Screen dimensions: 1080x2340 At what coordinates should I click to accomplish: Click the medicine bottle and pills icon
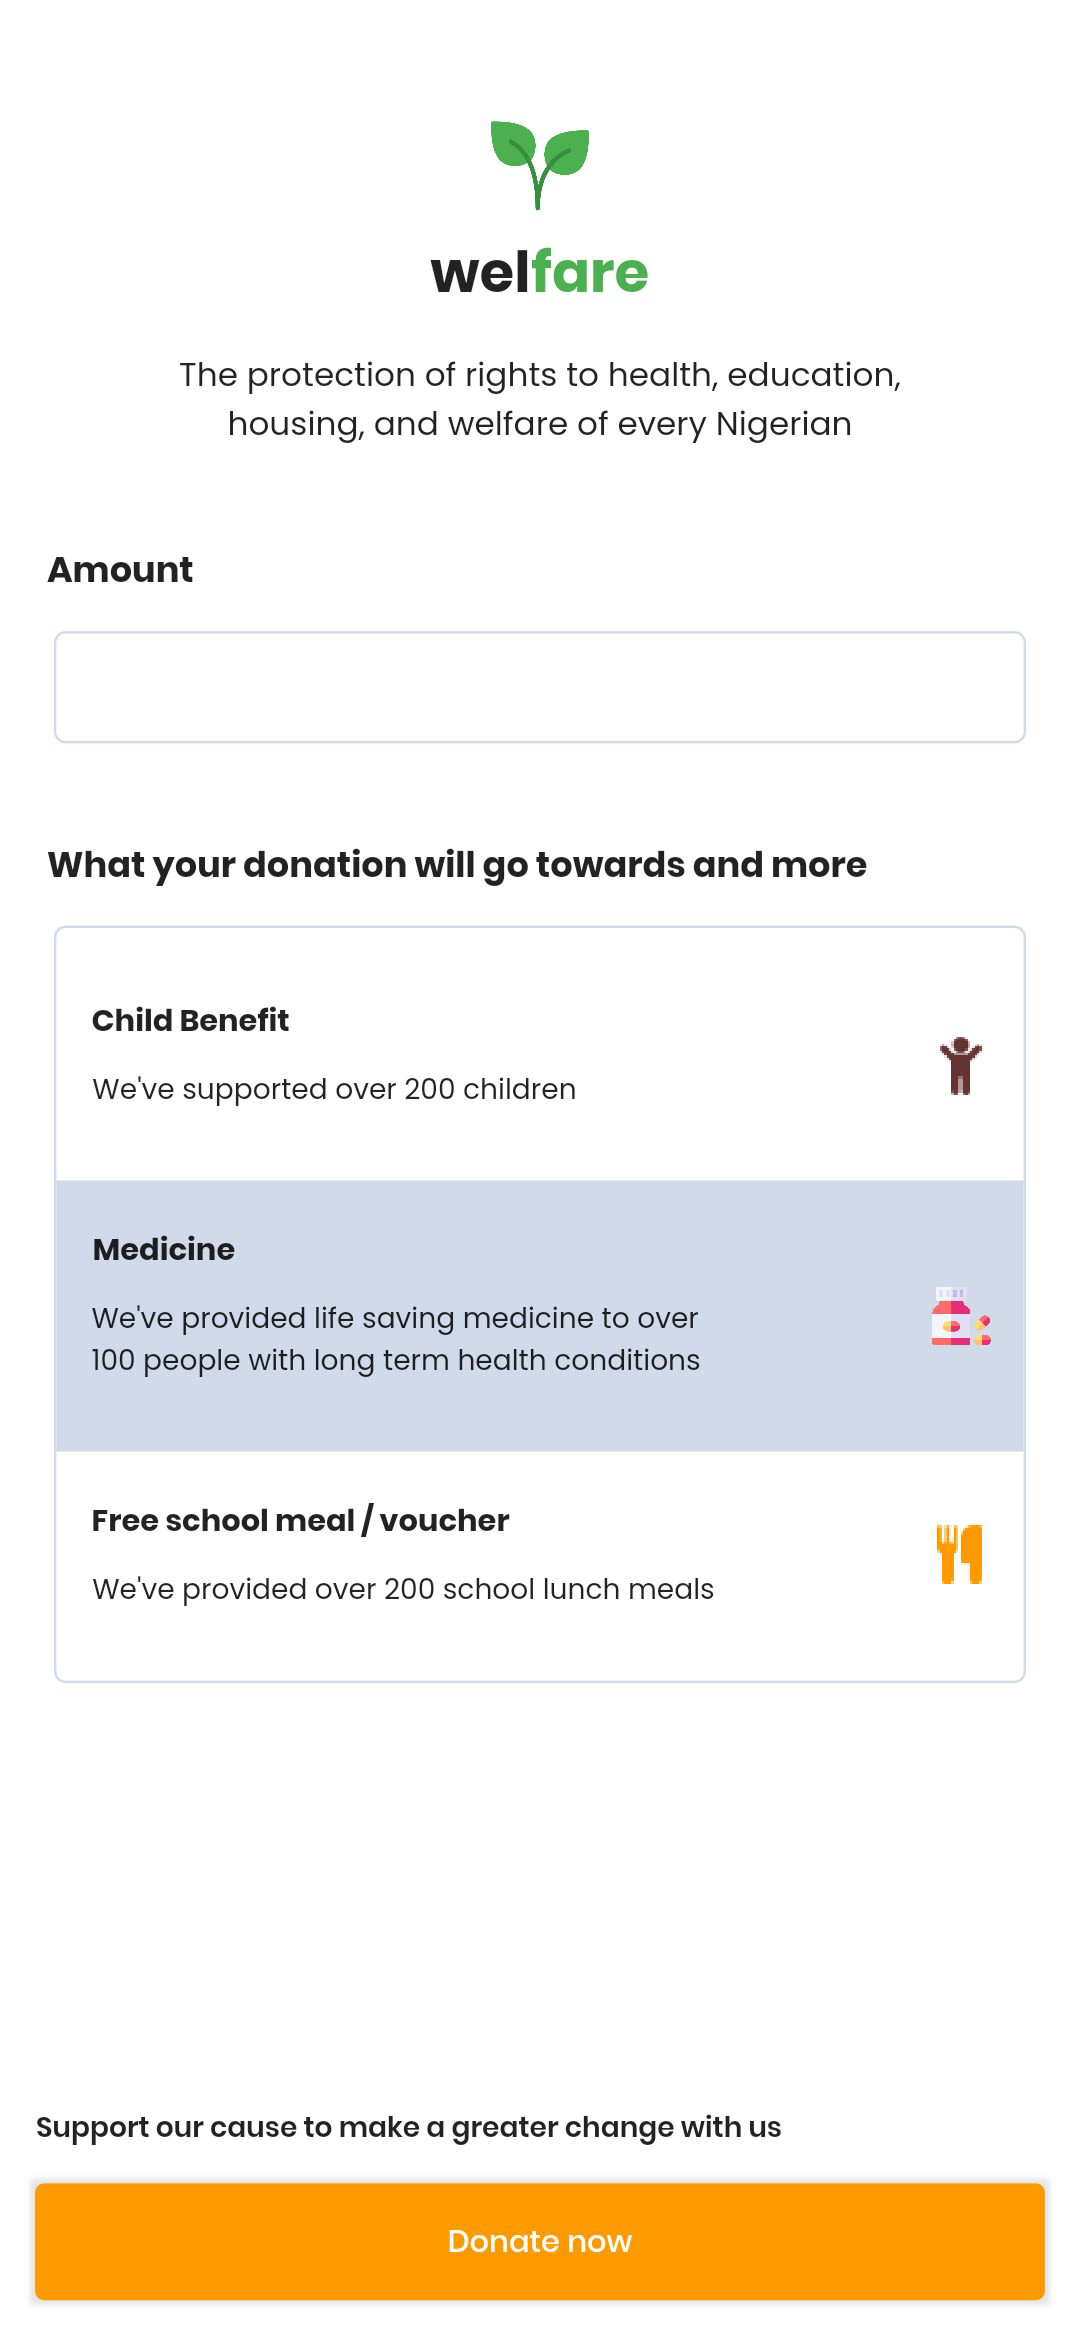click(x=960, y=1316)
